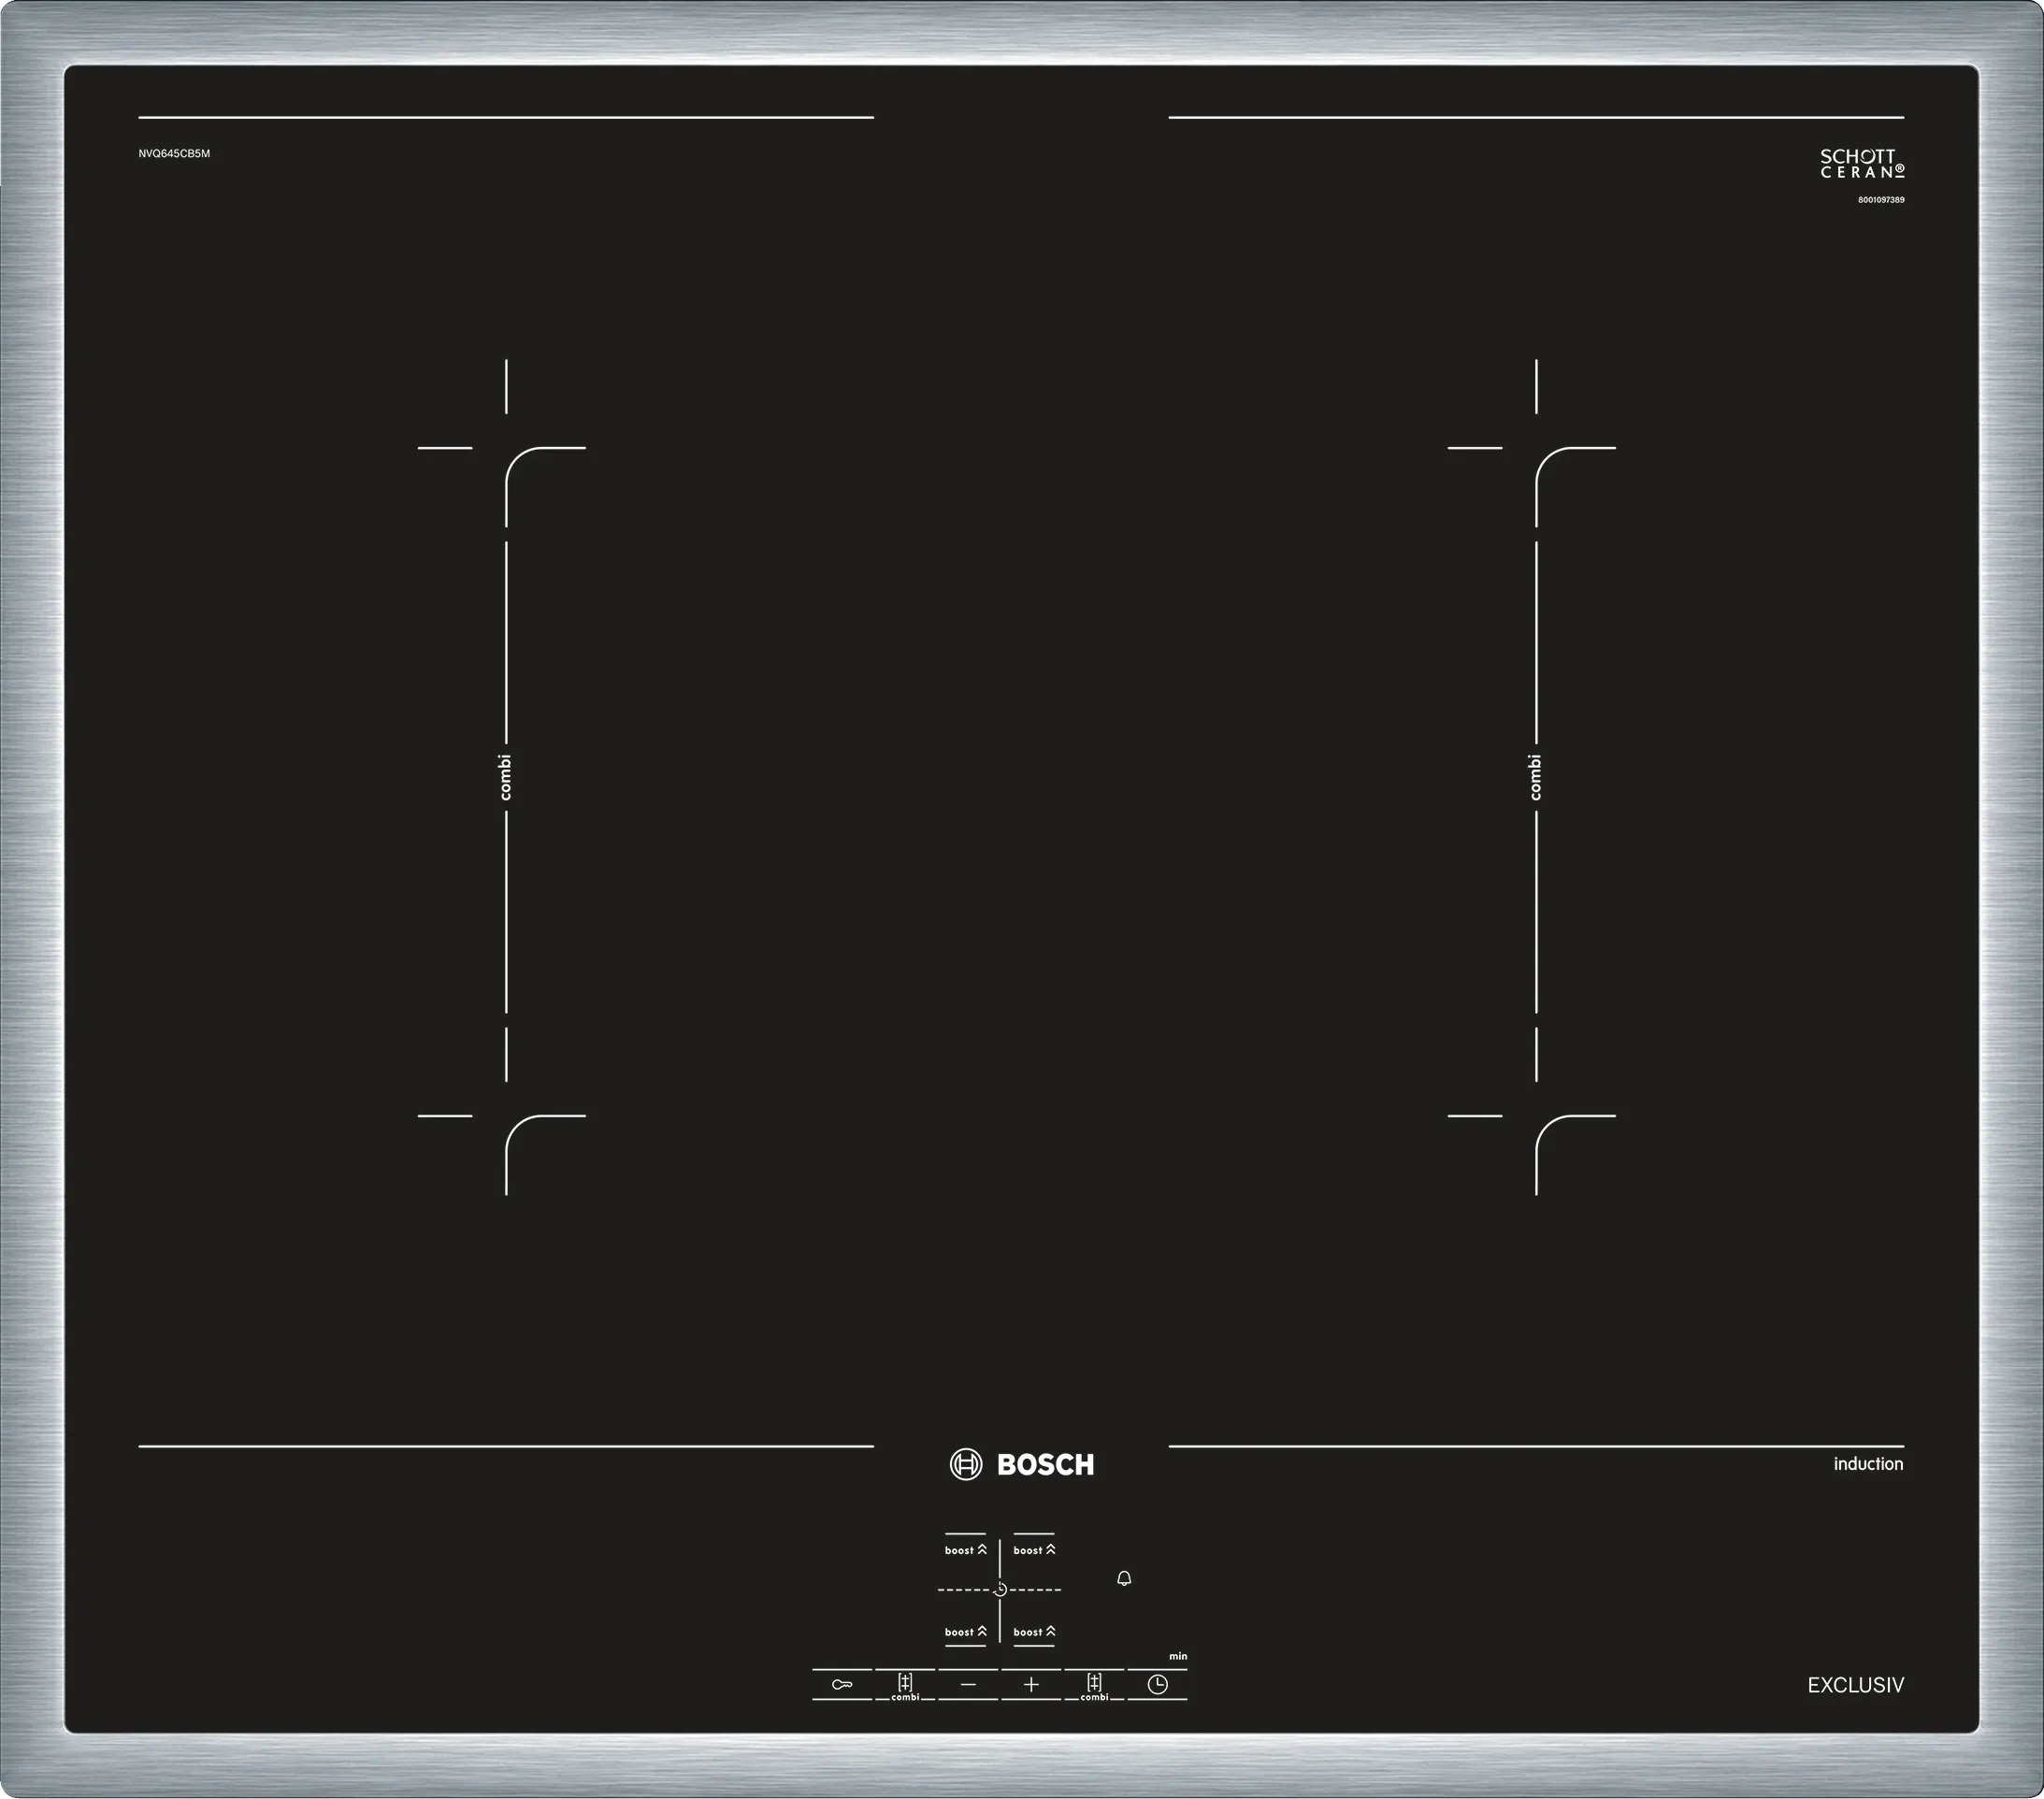The image size is (2044, 1799).
Task: Tap the bell alarm icon
Action: 1124,1579
